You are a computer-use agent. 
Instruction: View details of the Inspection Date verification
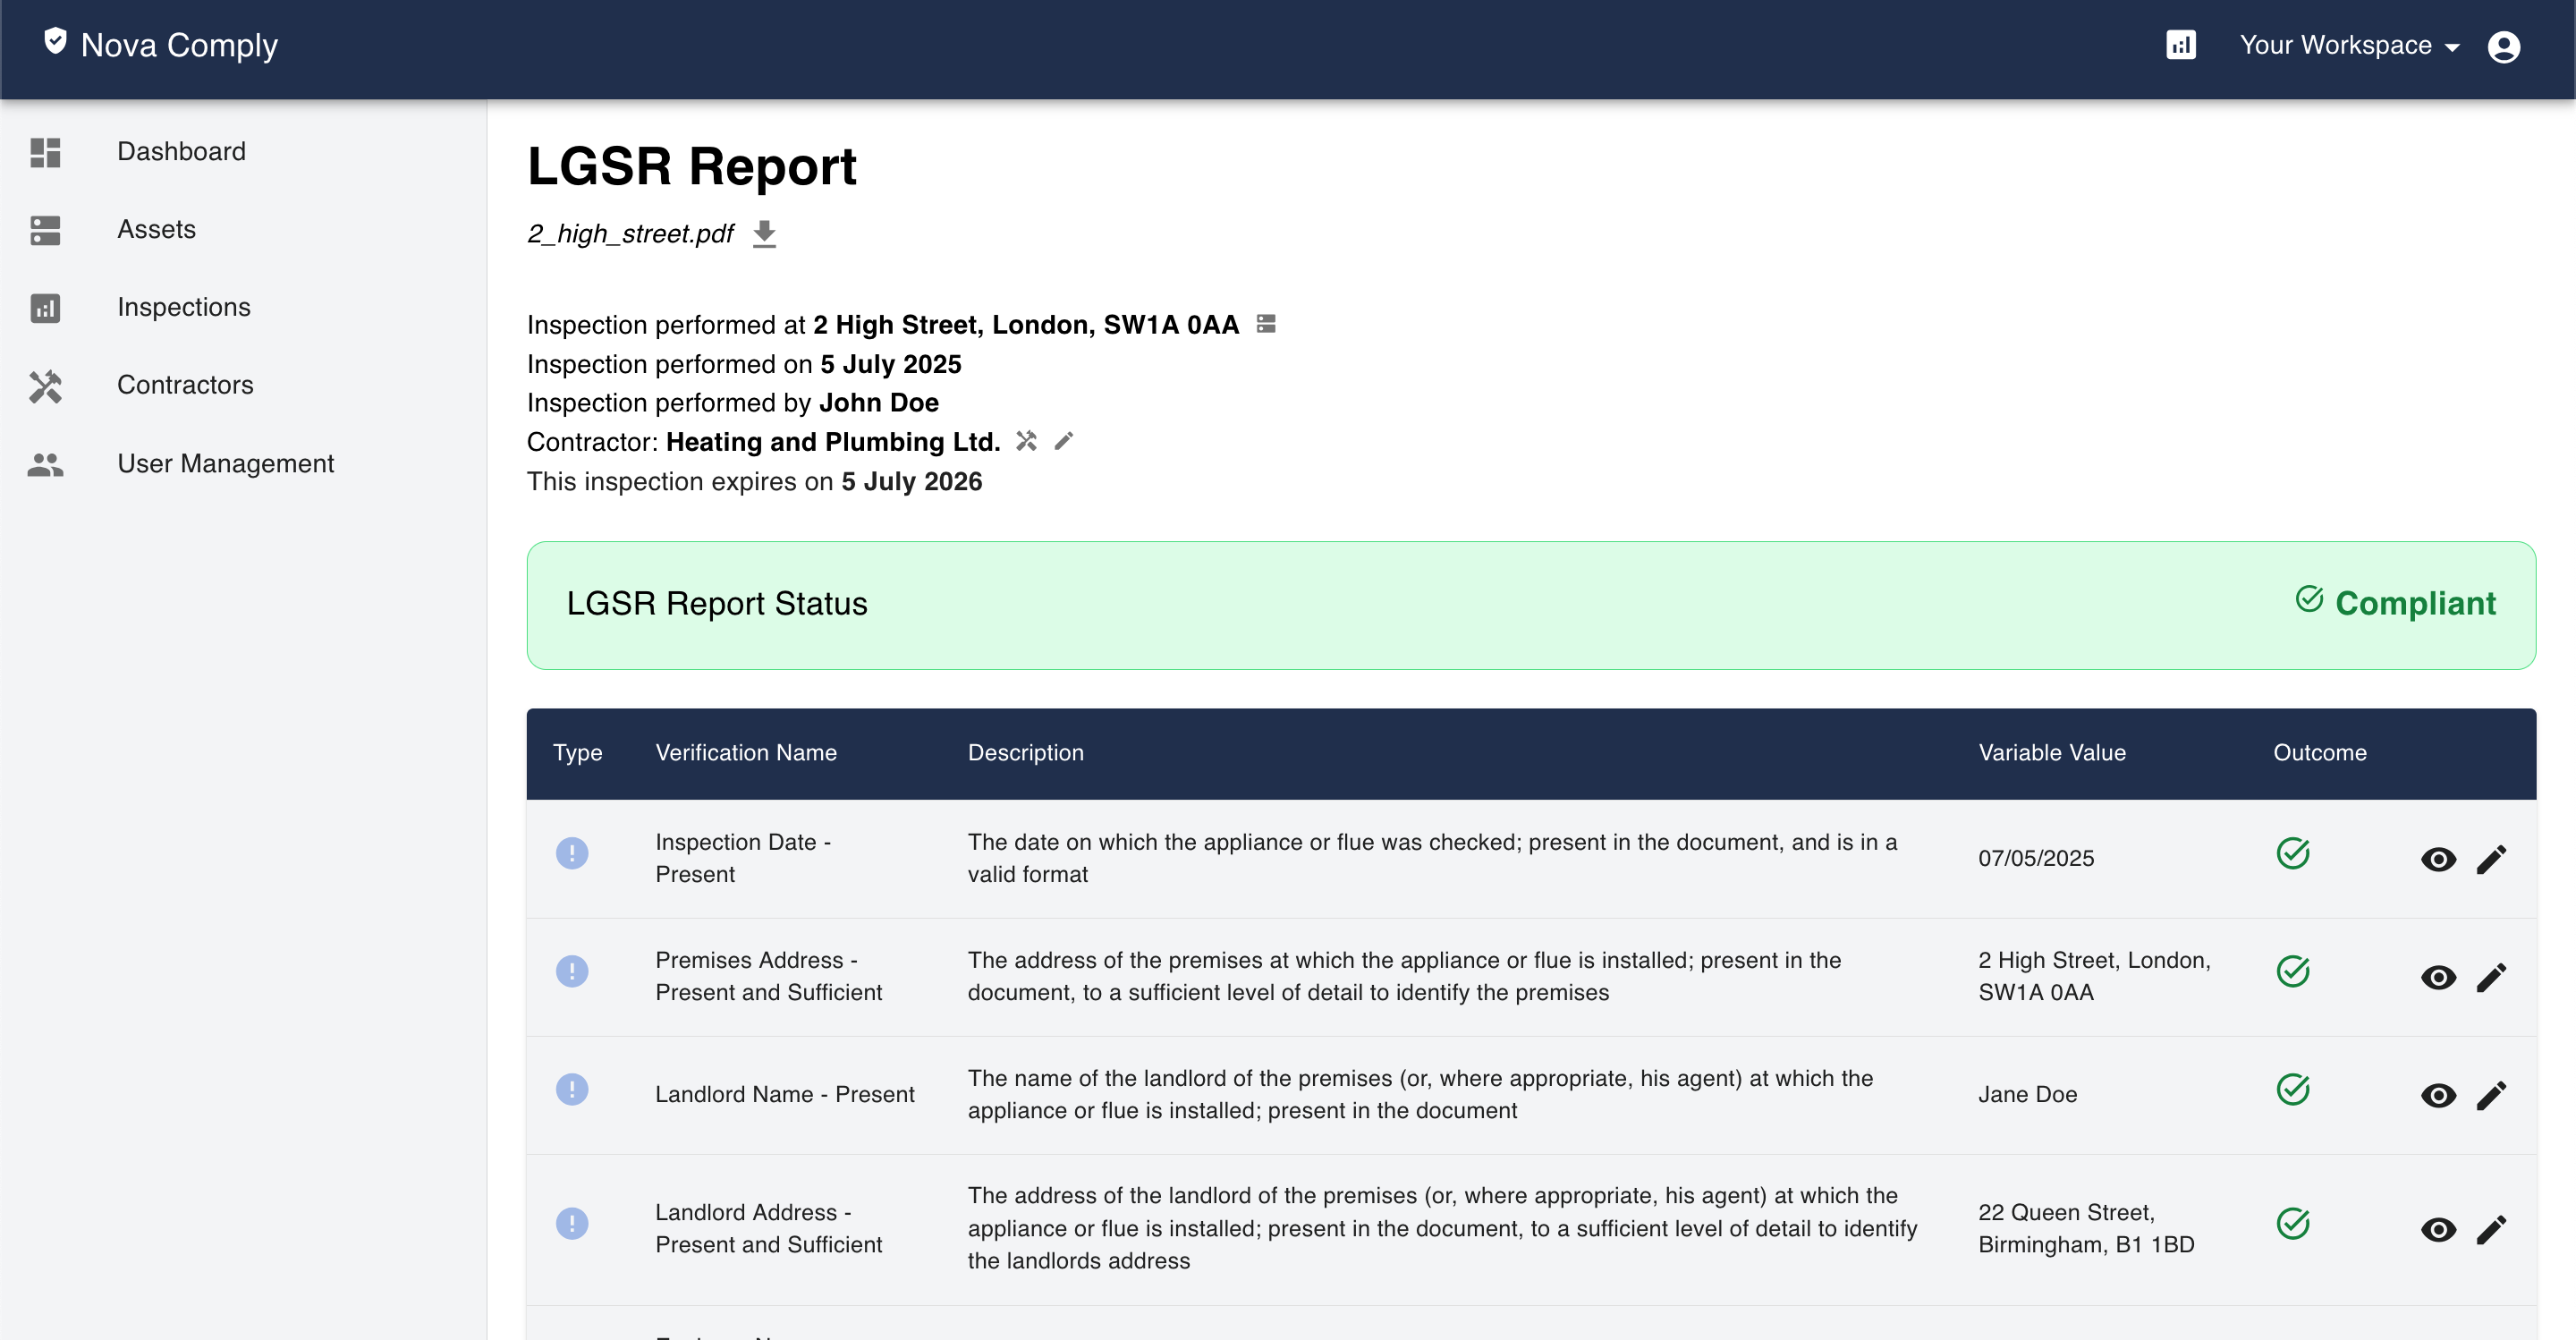(x=2438, y=858)
